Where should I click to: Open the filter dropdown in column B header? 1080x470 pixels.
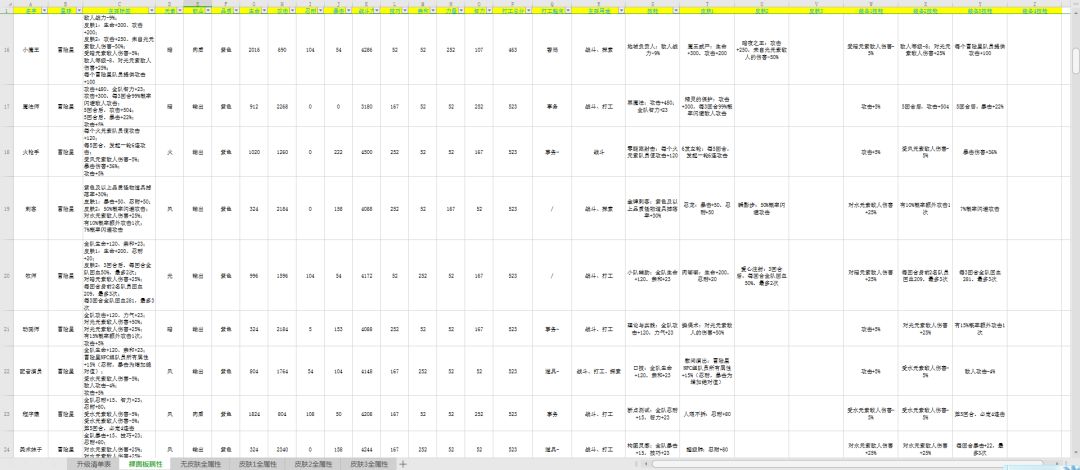pos(79,12)
